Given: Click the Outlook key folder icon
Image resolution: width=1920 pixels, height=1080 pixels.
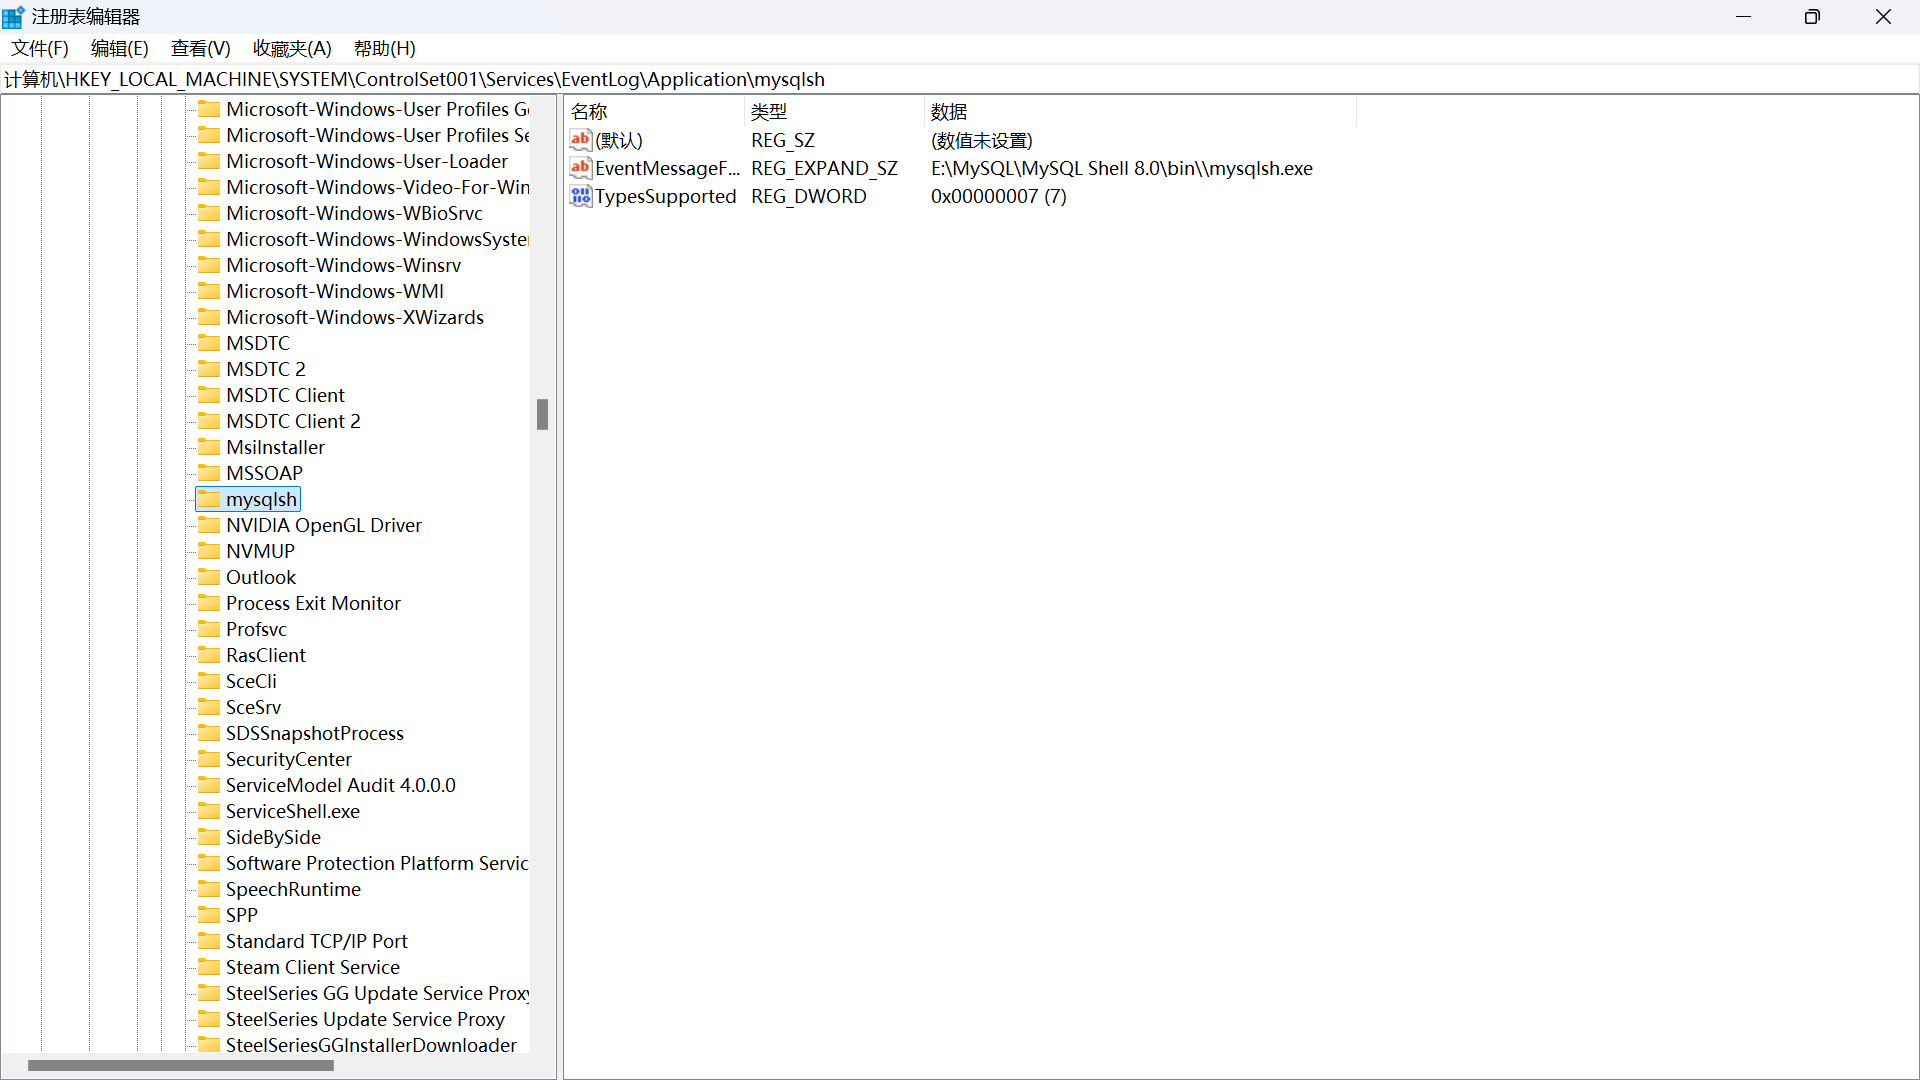Looking at the screenshot, I should coord(209,577).
